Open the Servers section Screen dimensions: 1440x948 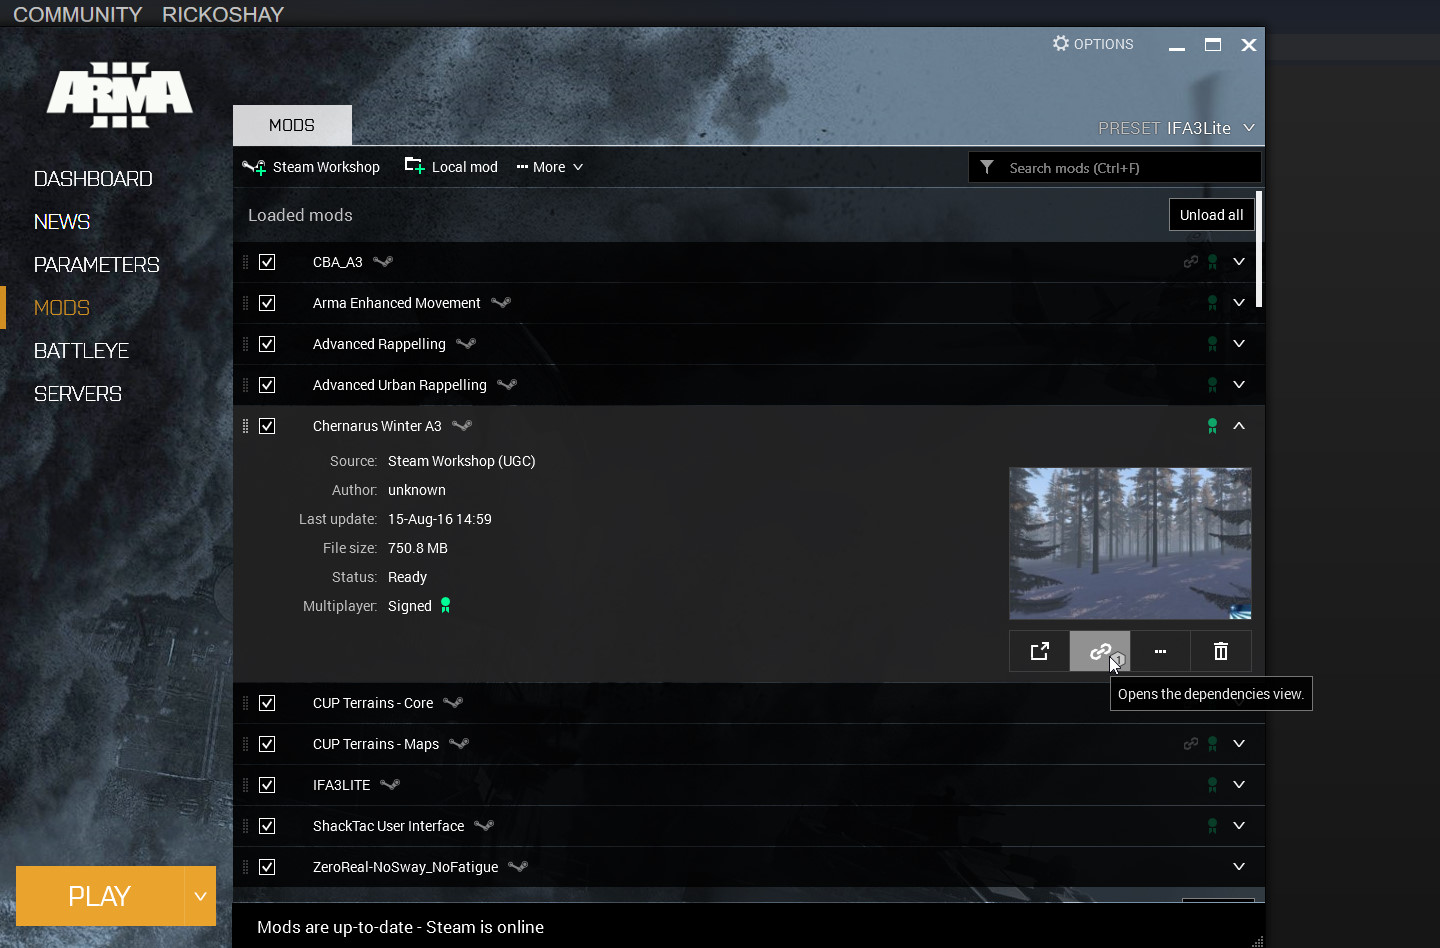tap(78, 394)
